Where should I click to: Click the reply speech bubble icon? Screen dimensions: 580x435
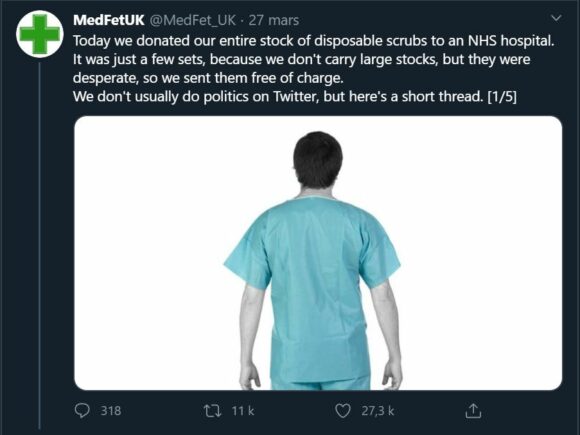[x=82, y=411]
